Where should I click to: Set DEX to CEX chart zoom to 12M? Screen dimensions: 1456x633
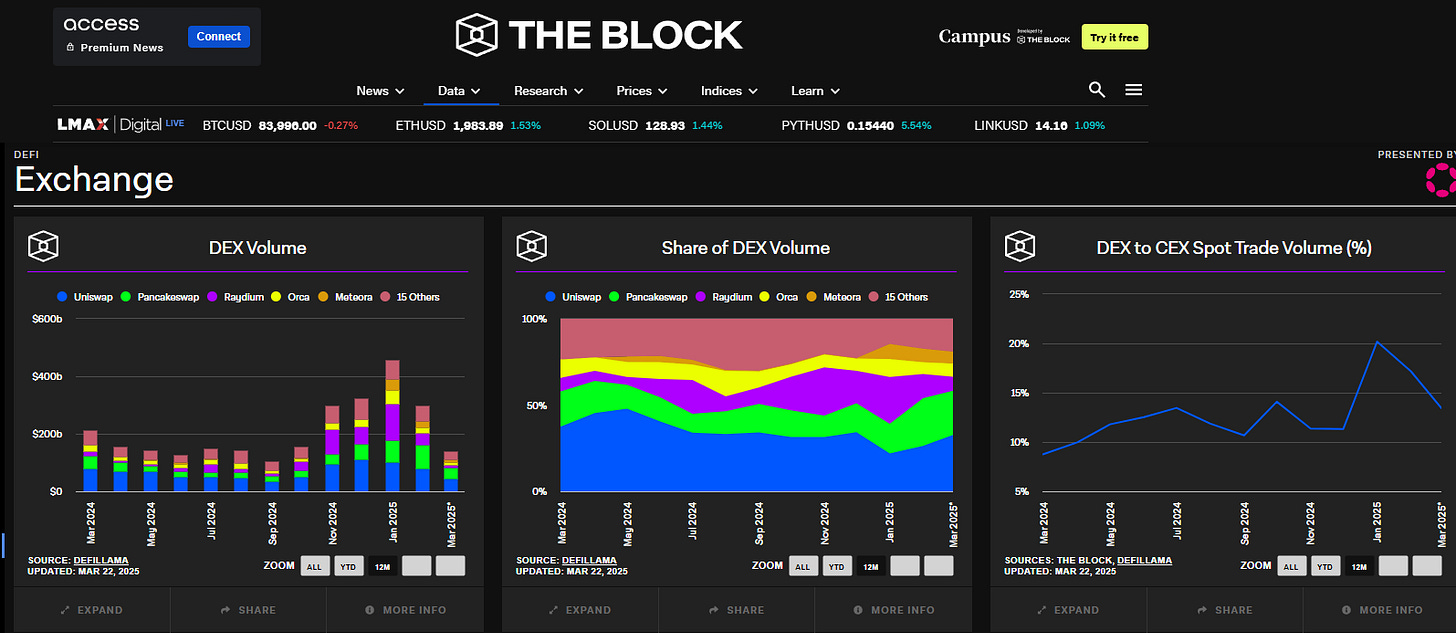1359,566
